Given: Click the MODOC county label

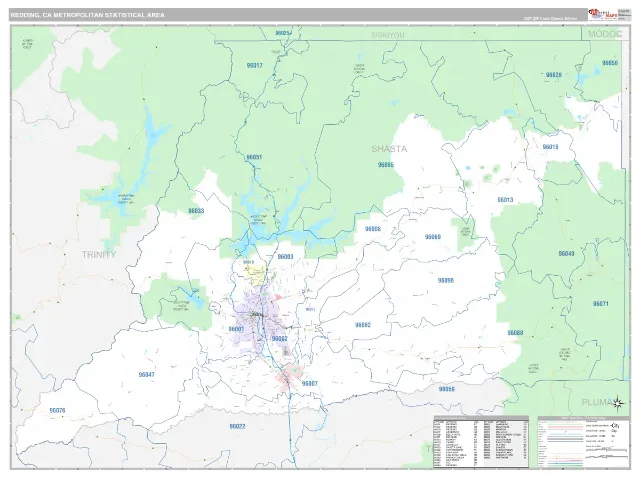Looking at the screenshot, I should click(x=605, y=34).
